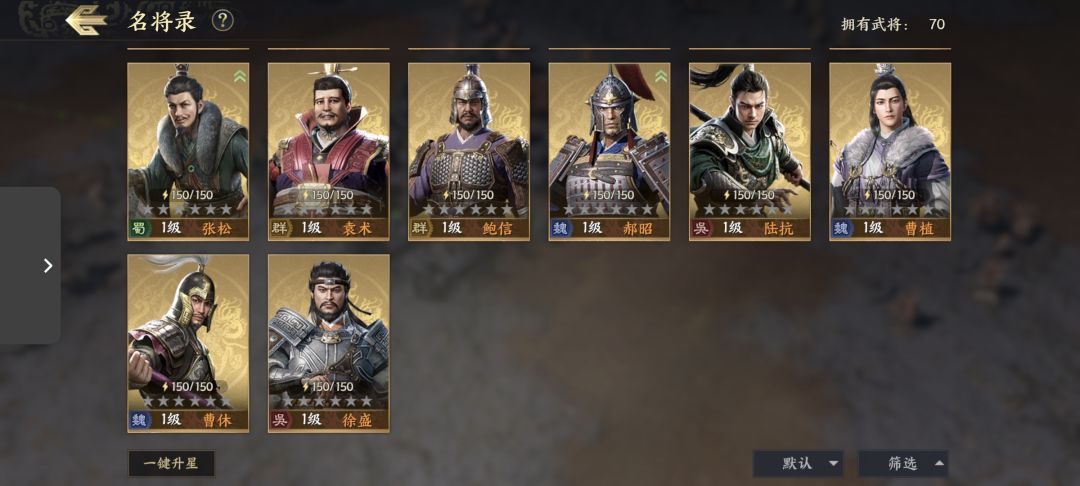The image size is (1080, 486).
Task: Click the 蜀 faction badge on 张松
Action: pos(139,229)
